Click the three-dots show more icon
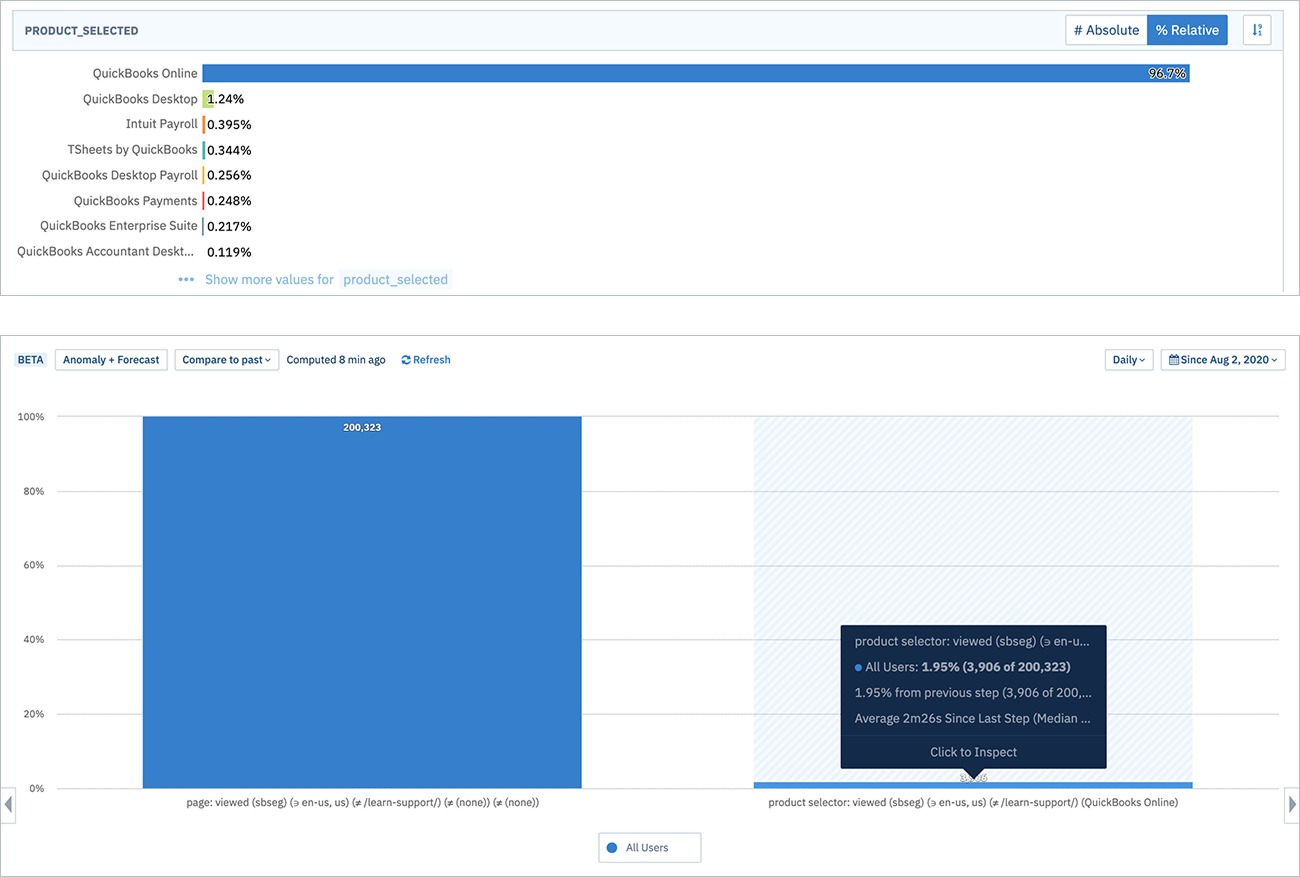Viewport: 1300px width, 877px height. (x=186, y=280)
